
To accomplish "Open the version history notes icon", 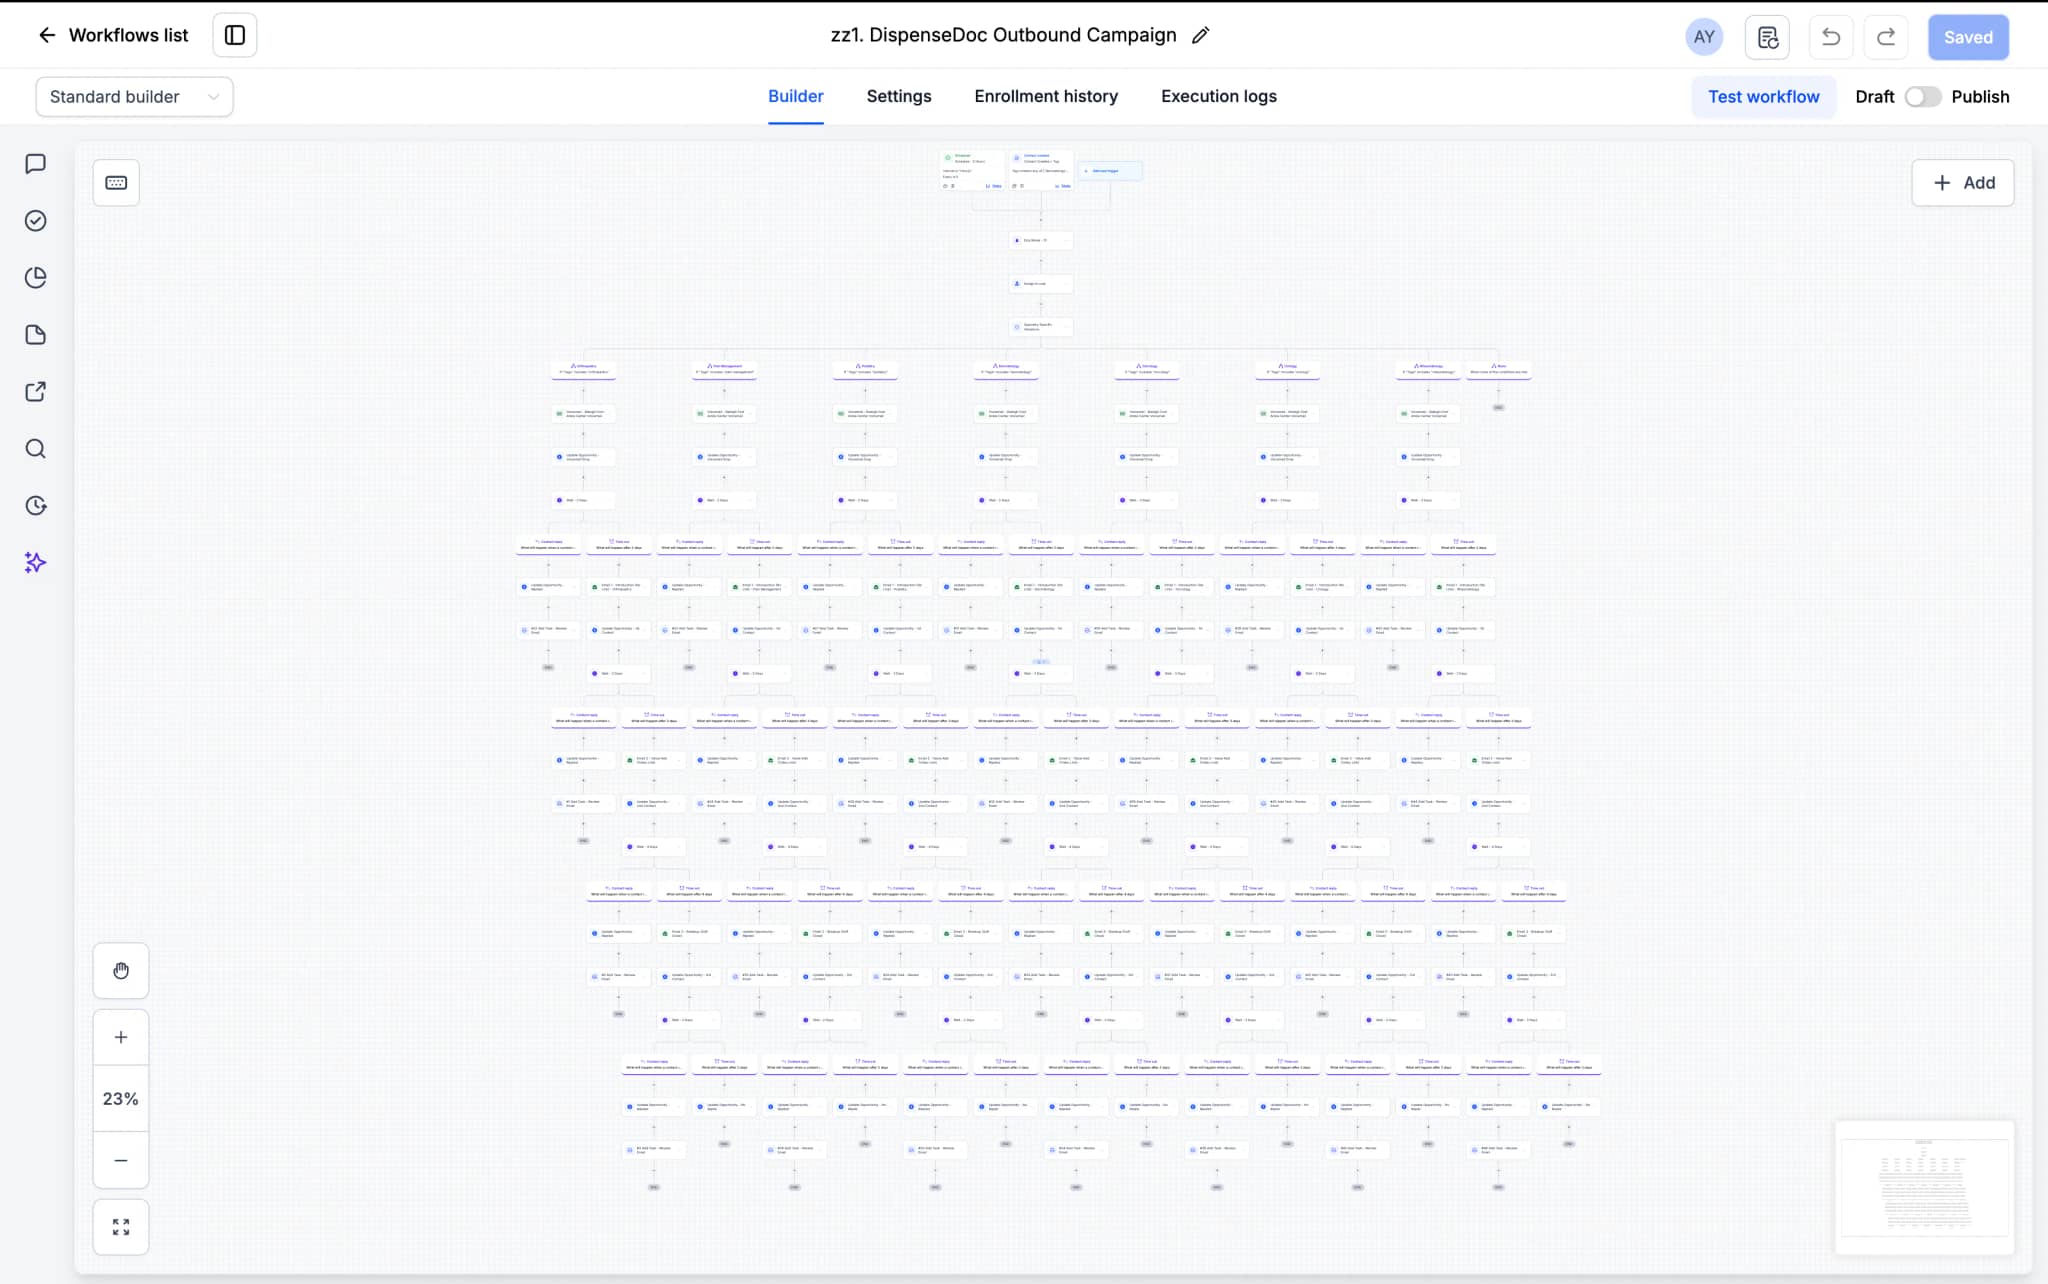I will [1767, 37].
